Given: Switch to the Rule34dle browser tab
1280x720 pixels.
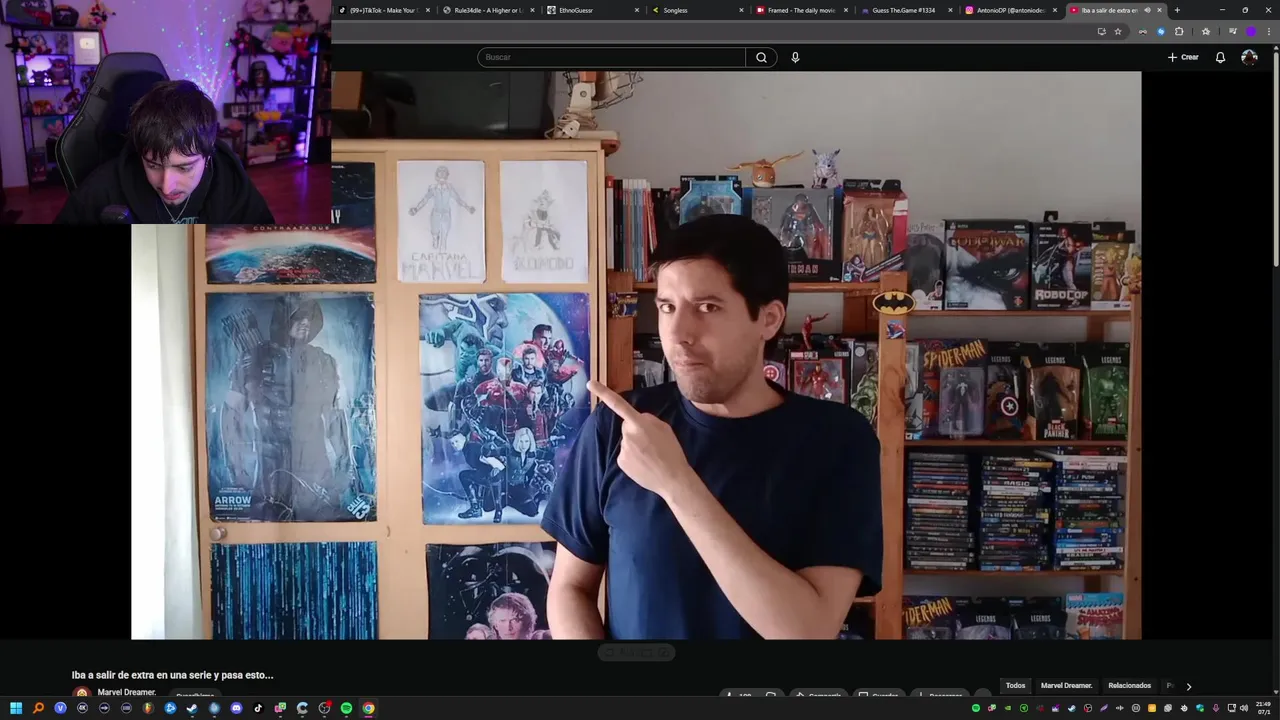Looking at the screenshot, I should pos(487,10).
